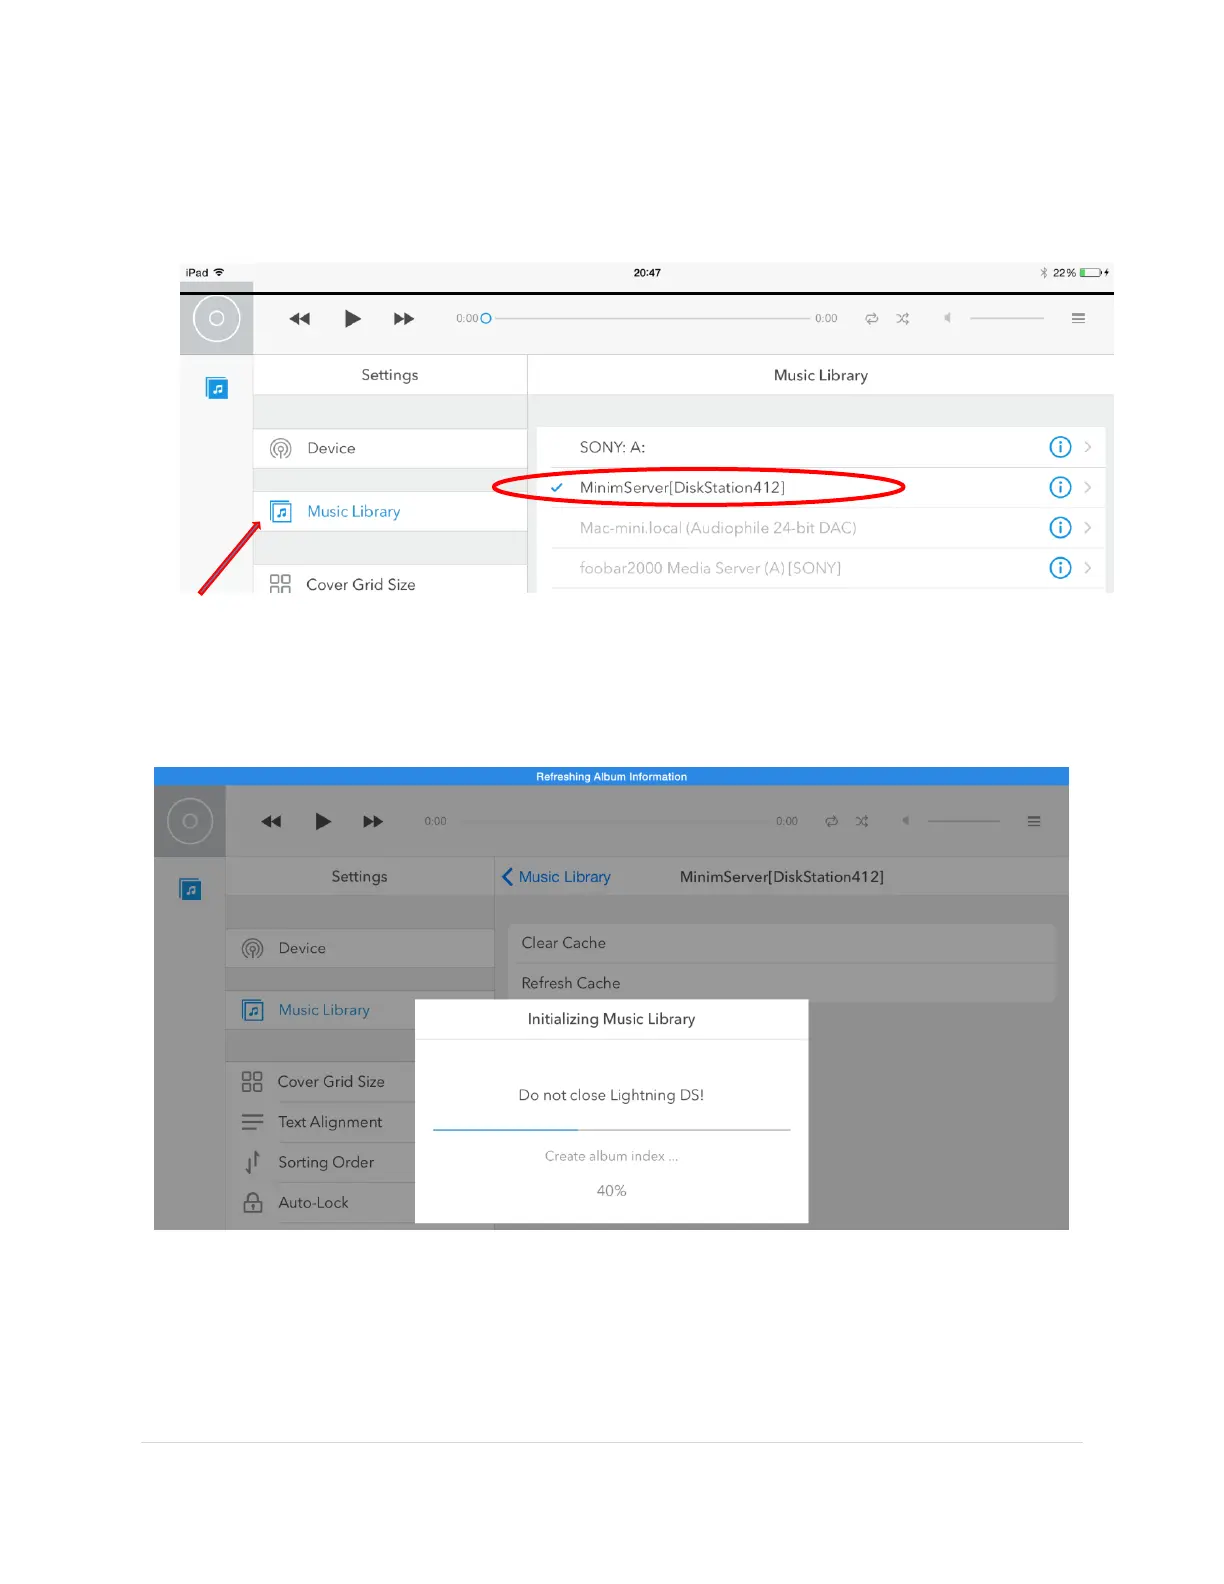Mute speaker icon in top player bar

[947, 318]
